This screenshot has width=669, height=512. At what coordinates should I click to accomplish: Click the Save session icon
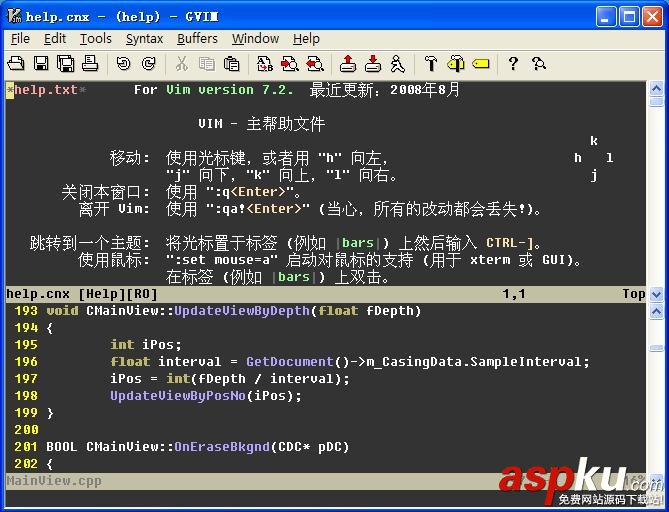coord(373,64)
